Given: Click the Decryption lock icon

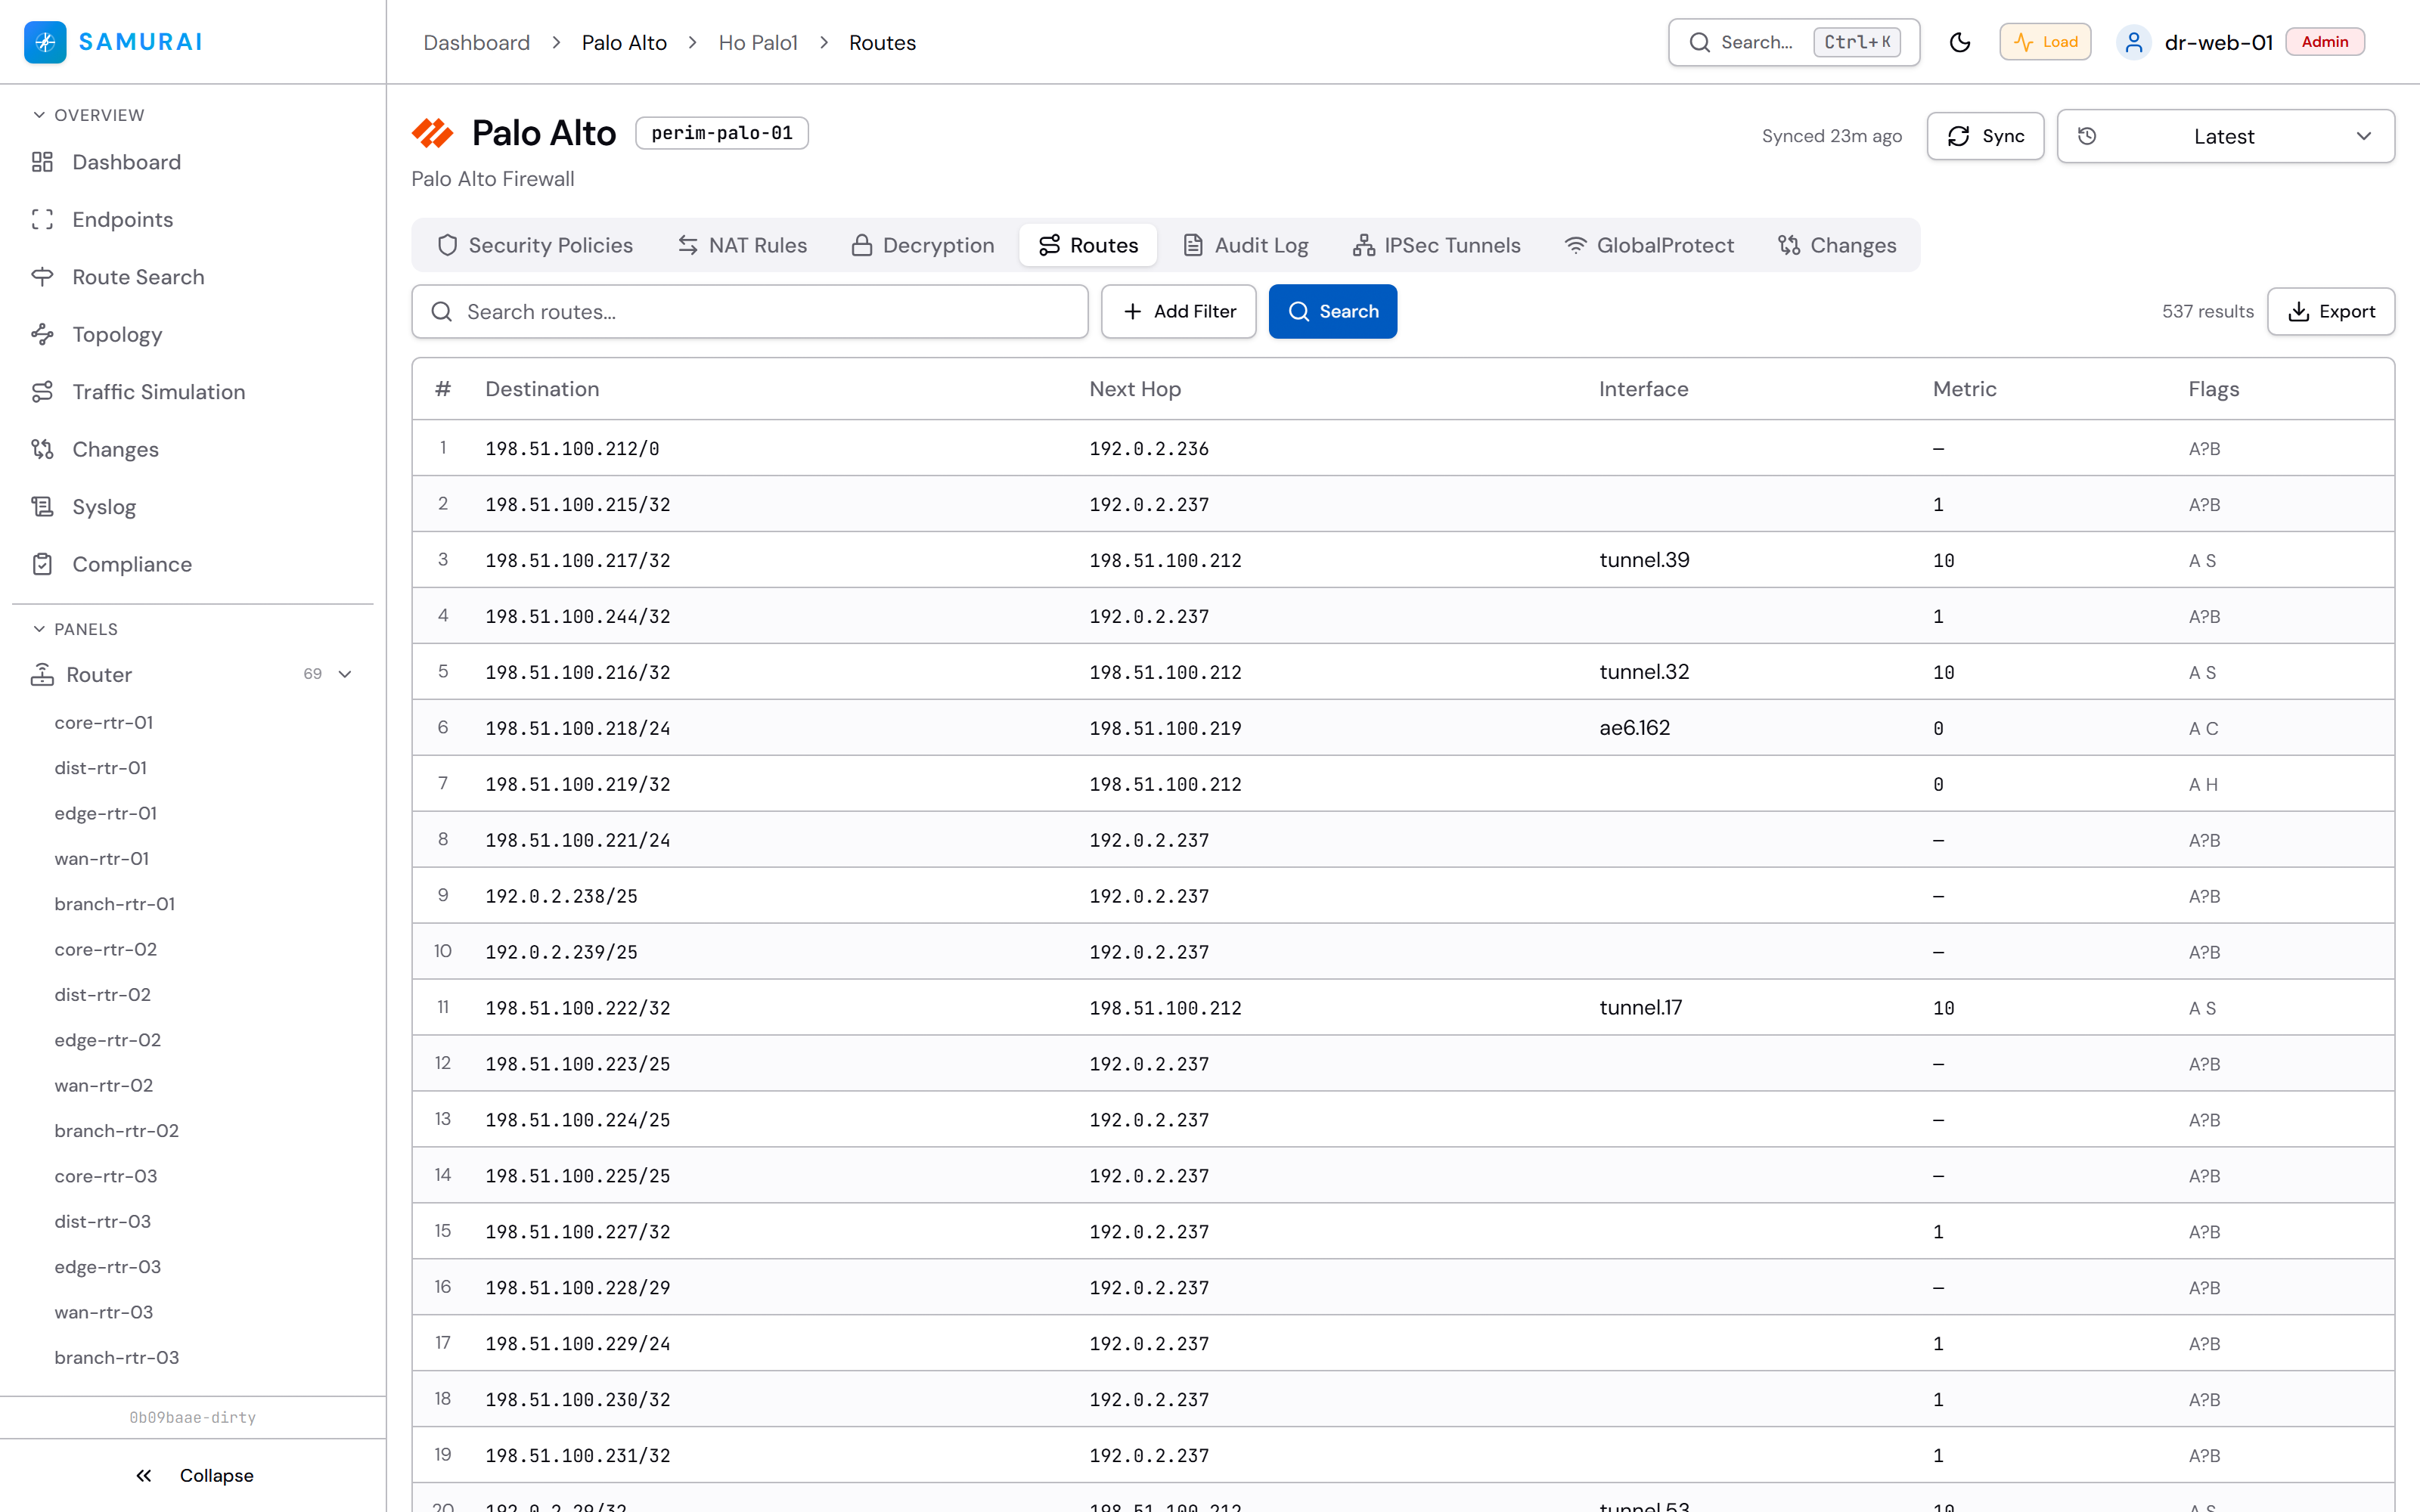Looking at the screenshot, I should coord(862,246).
